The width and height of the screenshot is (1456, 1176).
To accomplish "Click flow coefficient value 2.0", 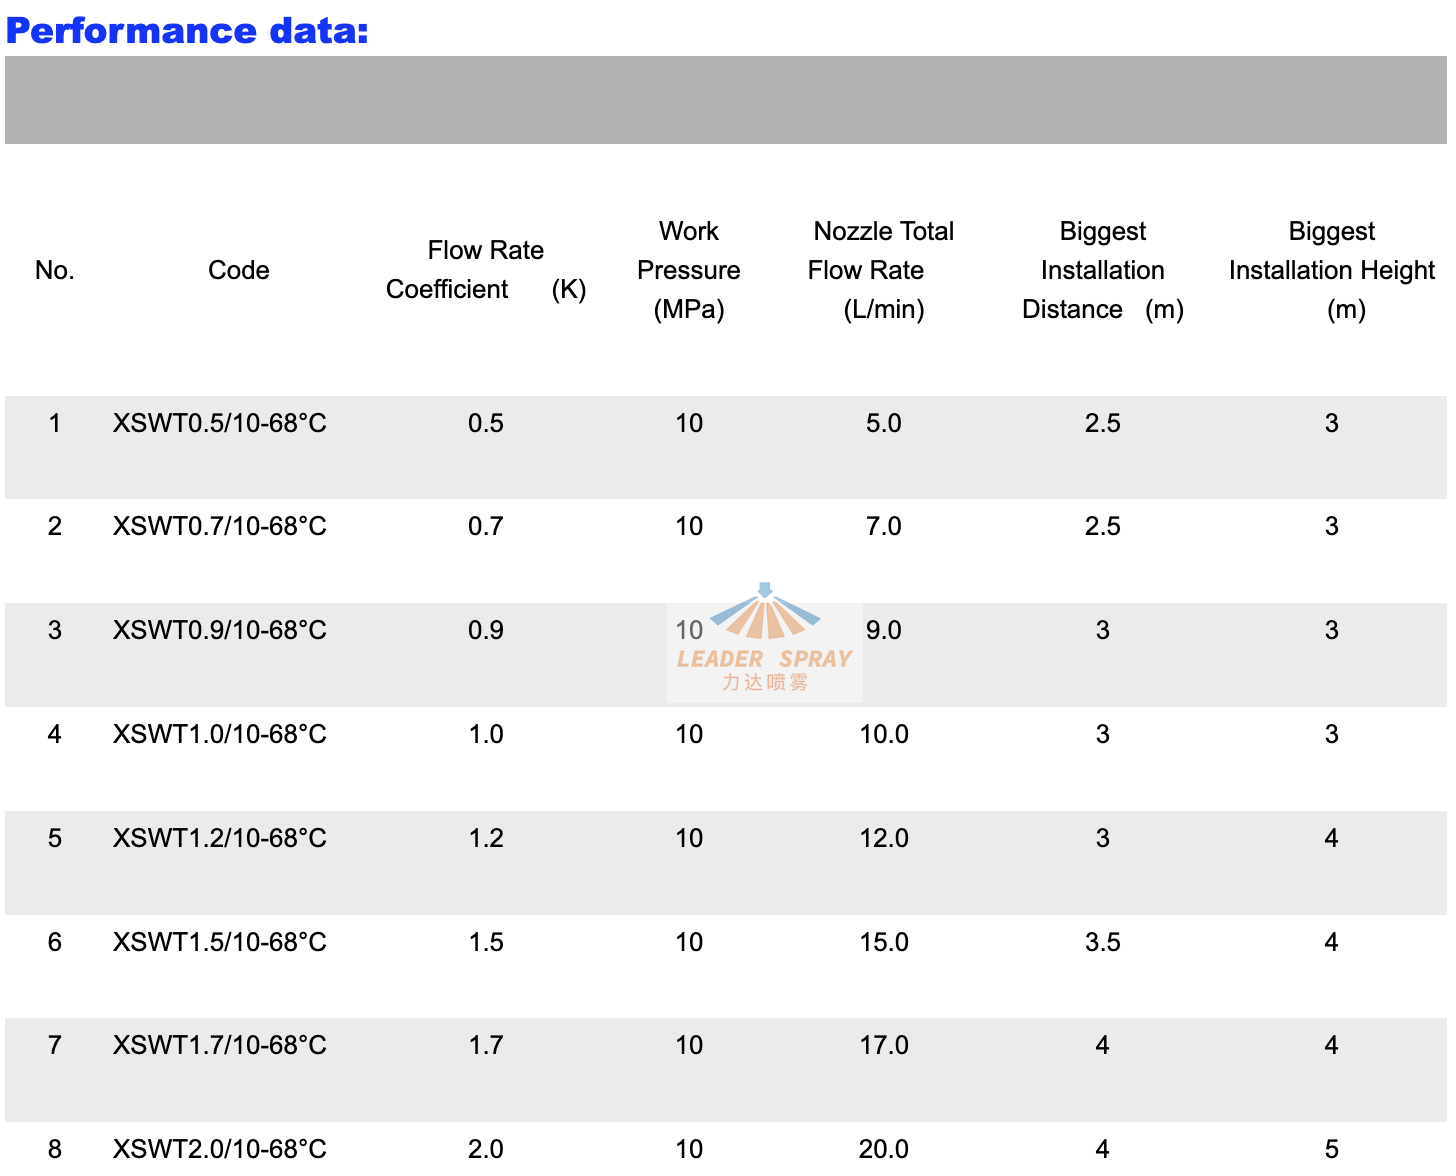I will point(486,1149).
